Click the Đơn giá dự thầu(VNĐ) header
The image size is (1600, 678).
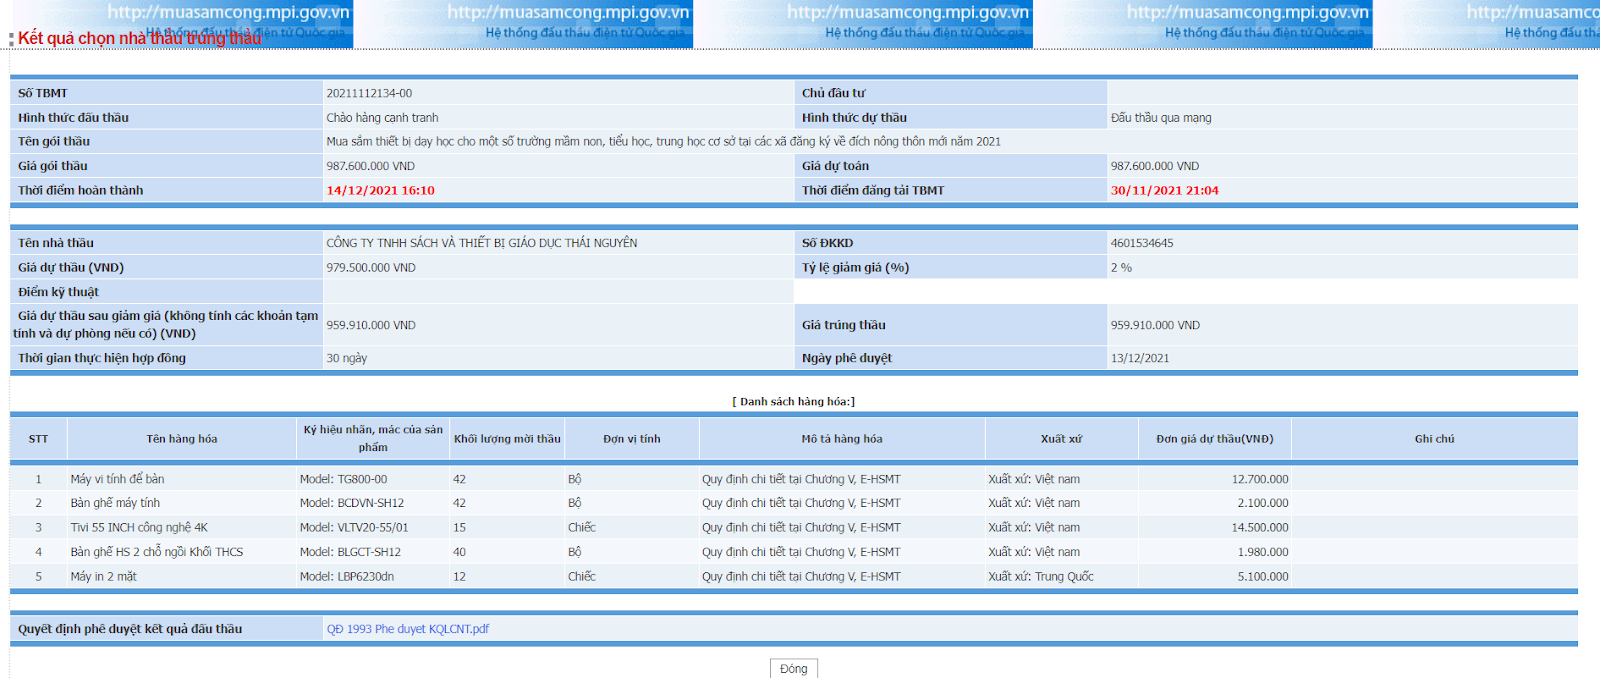click(1214, 439)
